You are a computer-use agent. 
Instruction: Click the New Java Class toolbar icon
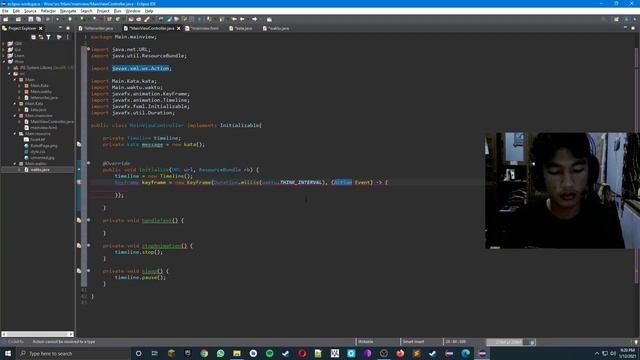(118, 19)
